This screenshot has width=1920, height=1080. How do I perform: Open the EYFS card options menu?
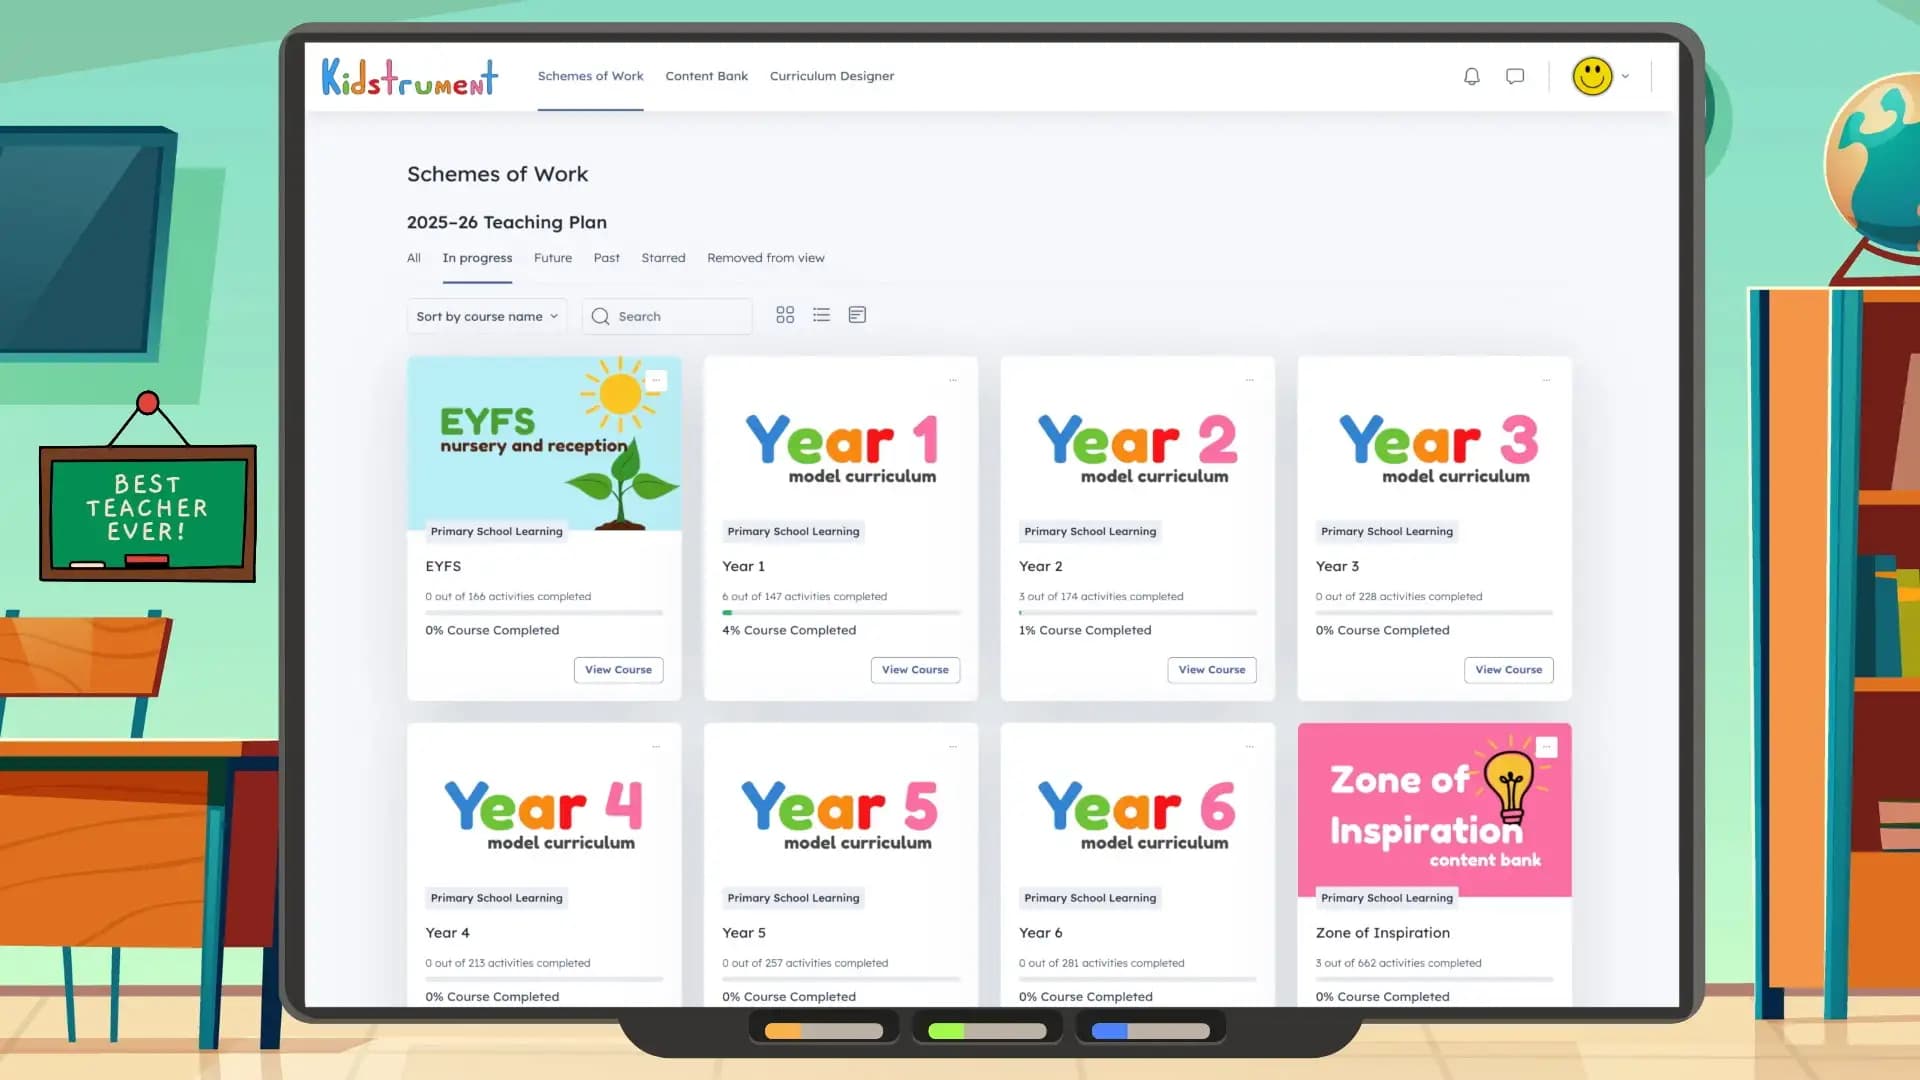656,380
